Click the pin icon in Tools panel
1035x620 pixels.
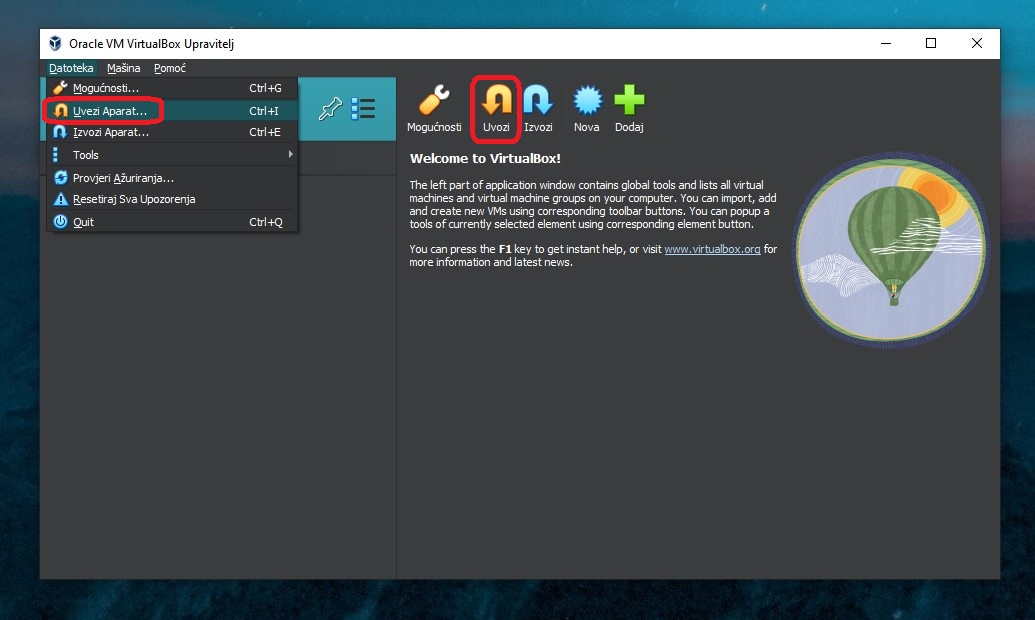(x=330, y=109)
